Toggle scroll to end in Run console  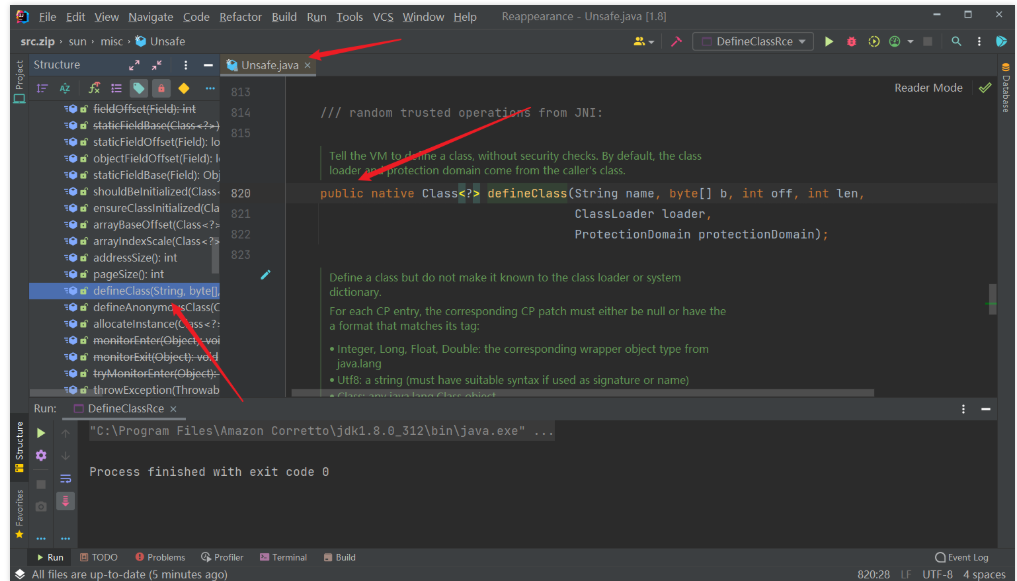pos(66,501)
